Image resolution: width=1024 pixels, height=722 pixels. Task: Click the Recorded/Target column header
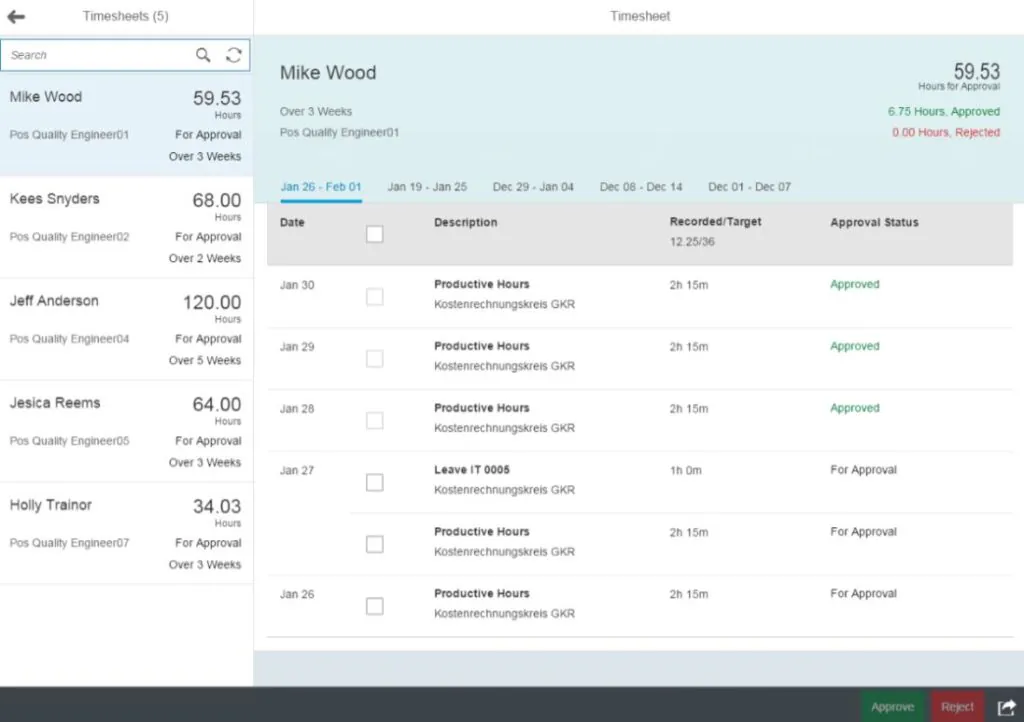(715, 221)
